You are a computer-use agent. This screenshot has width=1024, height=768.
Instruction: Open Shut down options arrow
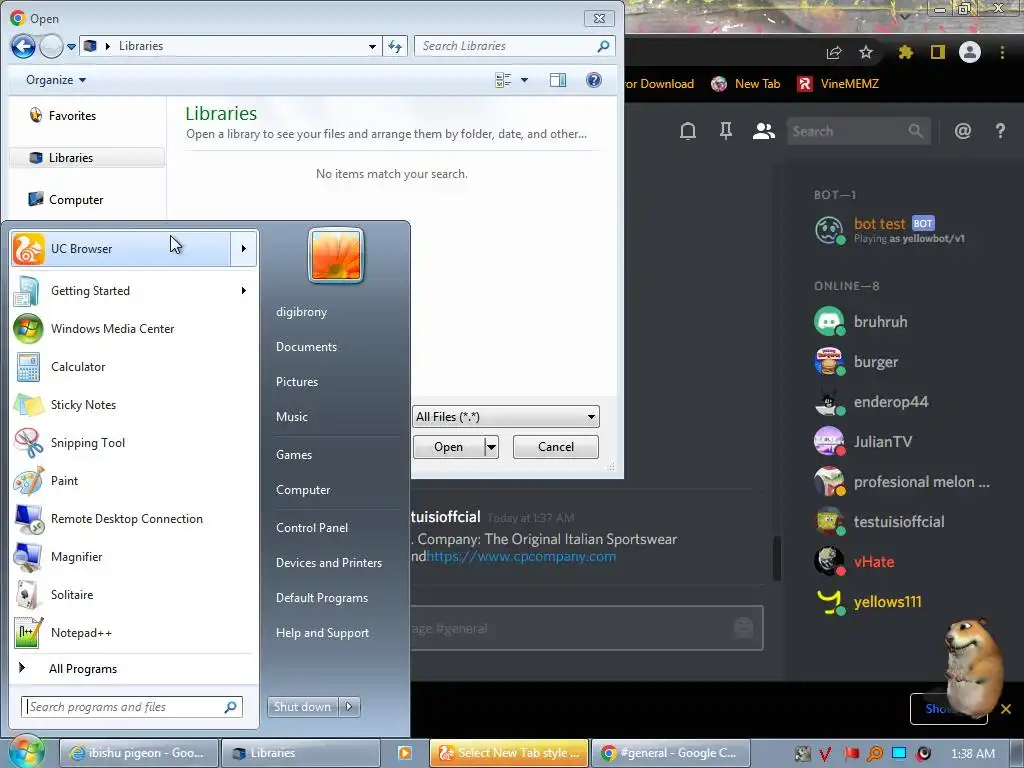(x=349, y=707)
